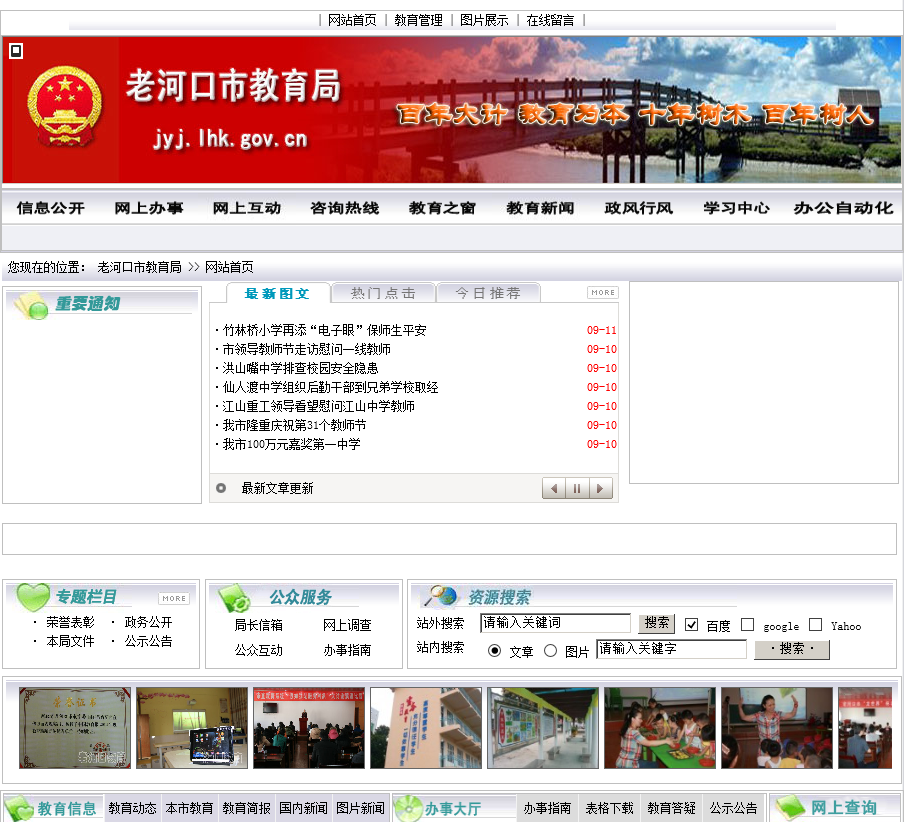Open article 洪山嘴中学排查校园安全隐患

point(300,368)
